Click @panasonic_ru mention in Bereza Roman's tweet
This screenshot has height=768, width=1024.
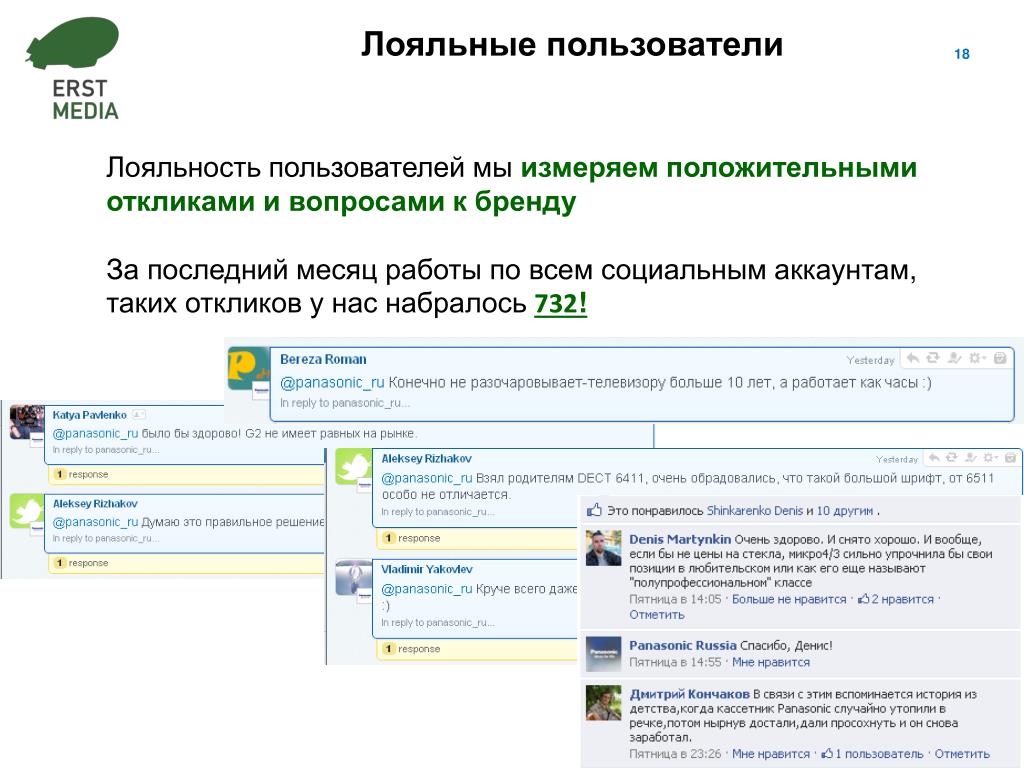[332, 383]
